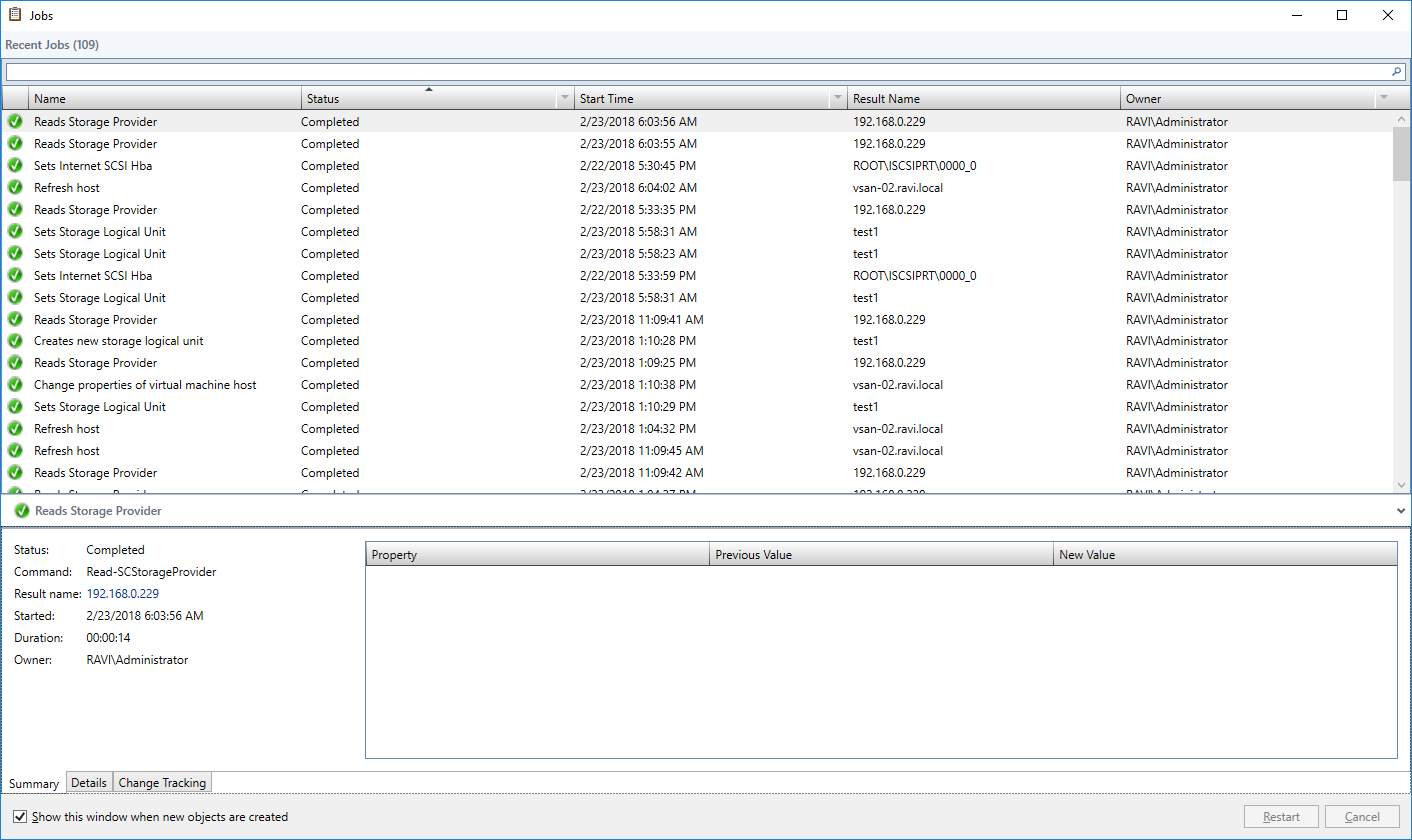Click the Property column header in details
This screenshot has height=840, width=1412.
point(537,555)
